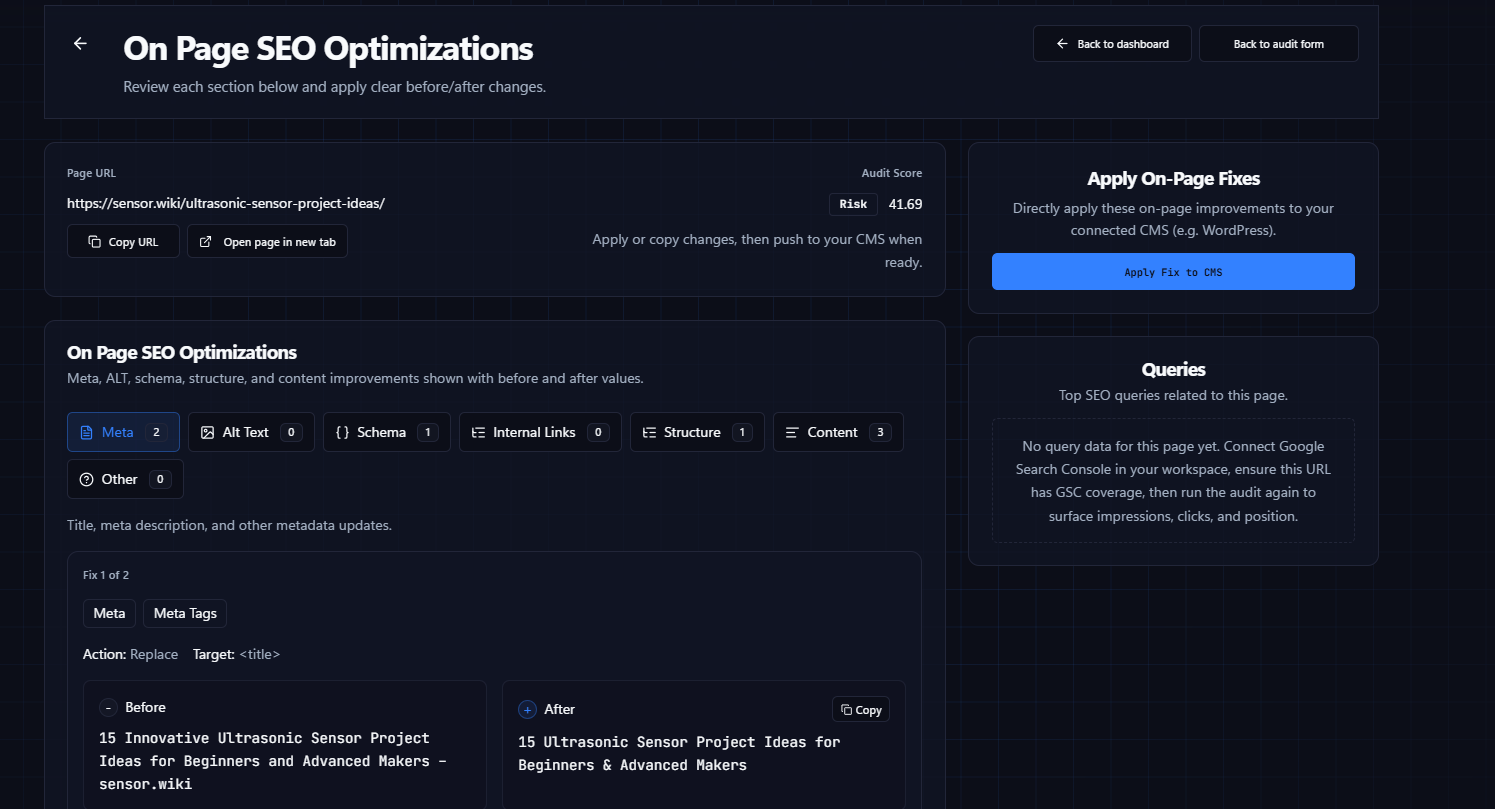Click the Risk badge
Screen dimensions: 1495x809
point(853,204)
